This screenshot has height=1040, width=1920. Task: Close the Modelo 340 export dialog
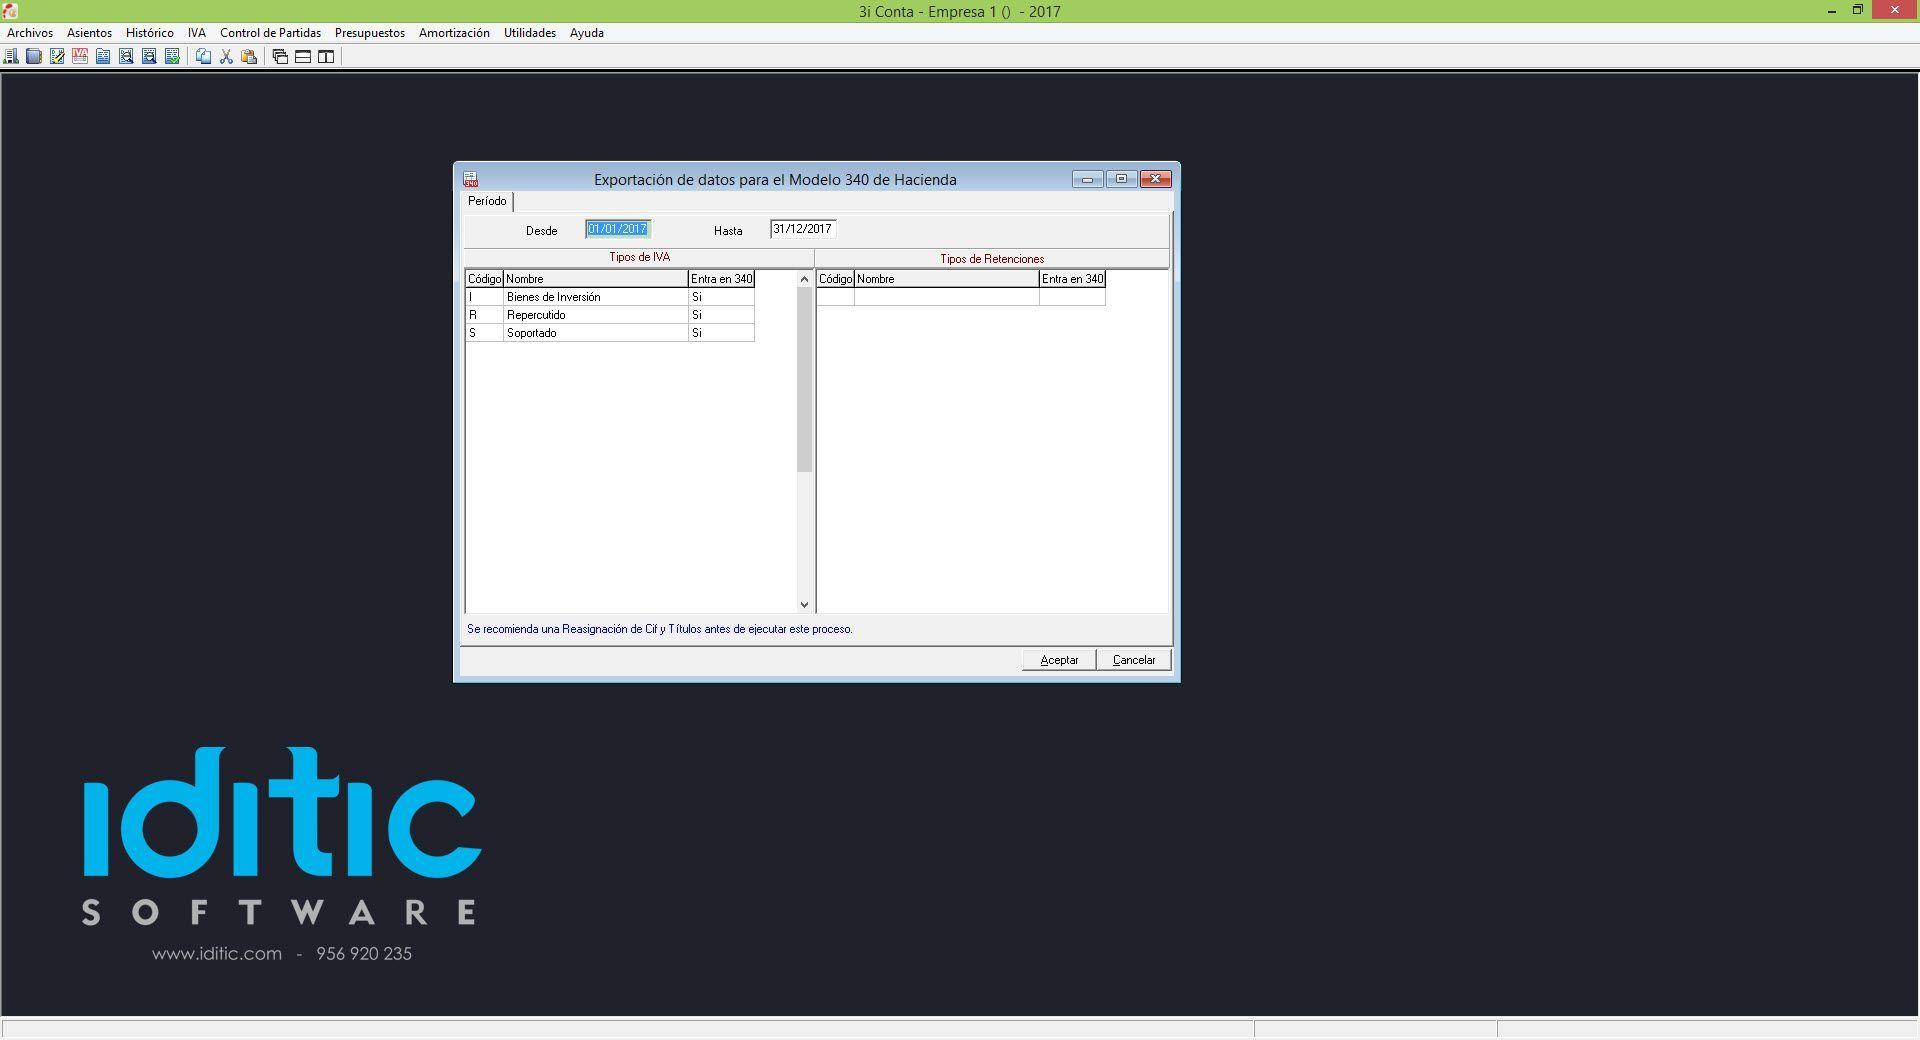(x=1156, y=179)
